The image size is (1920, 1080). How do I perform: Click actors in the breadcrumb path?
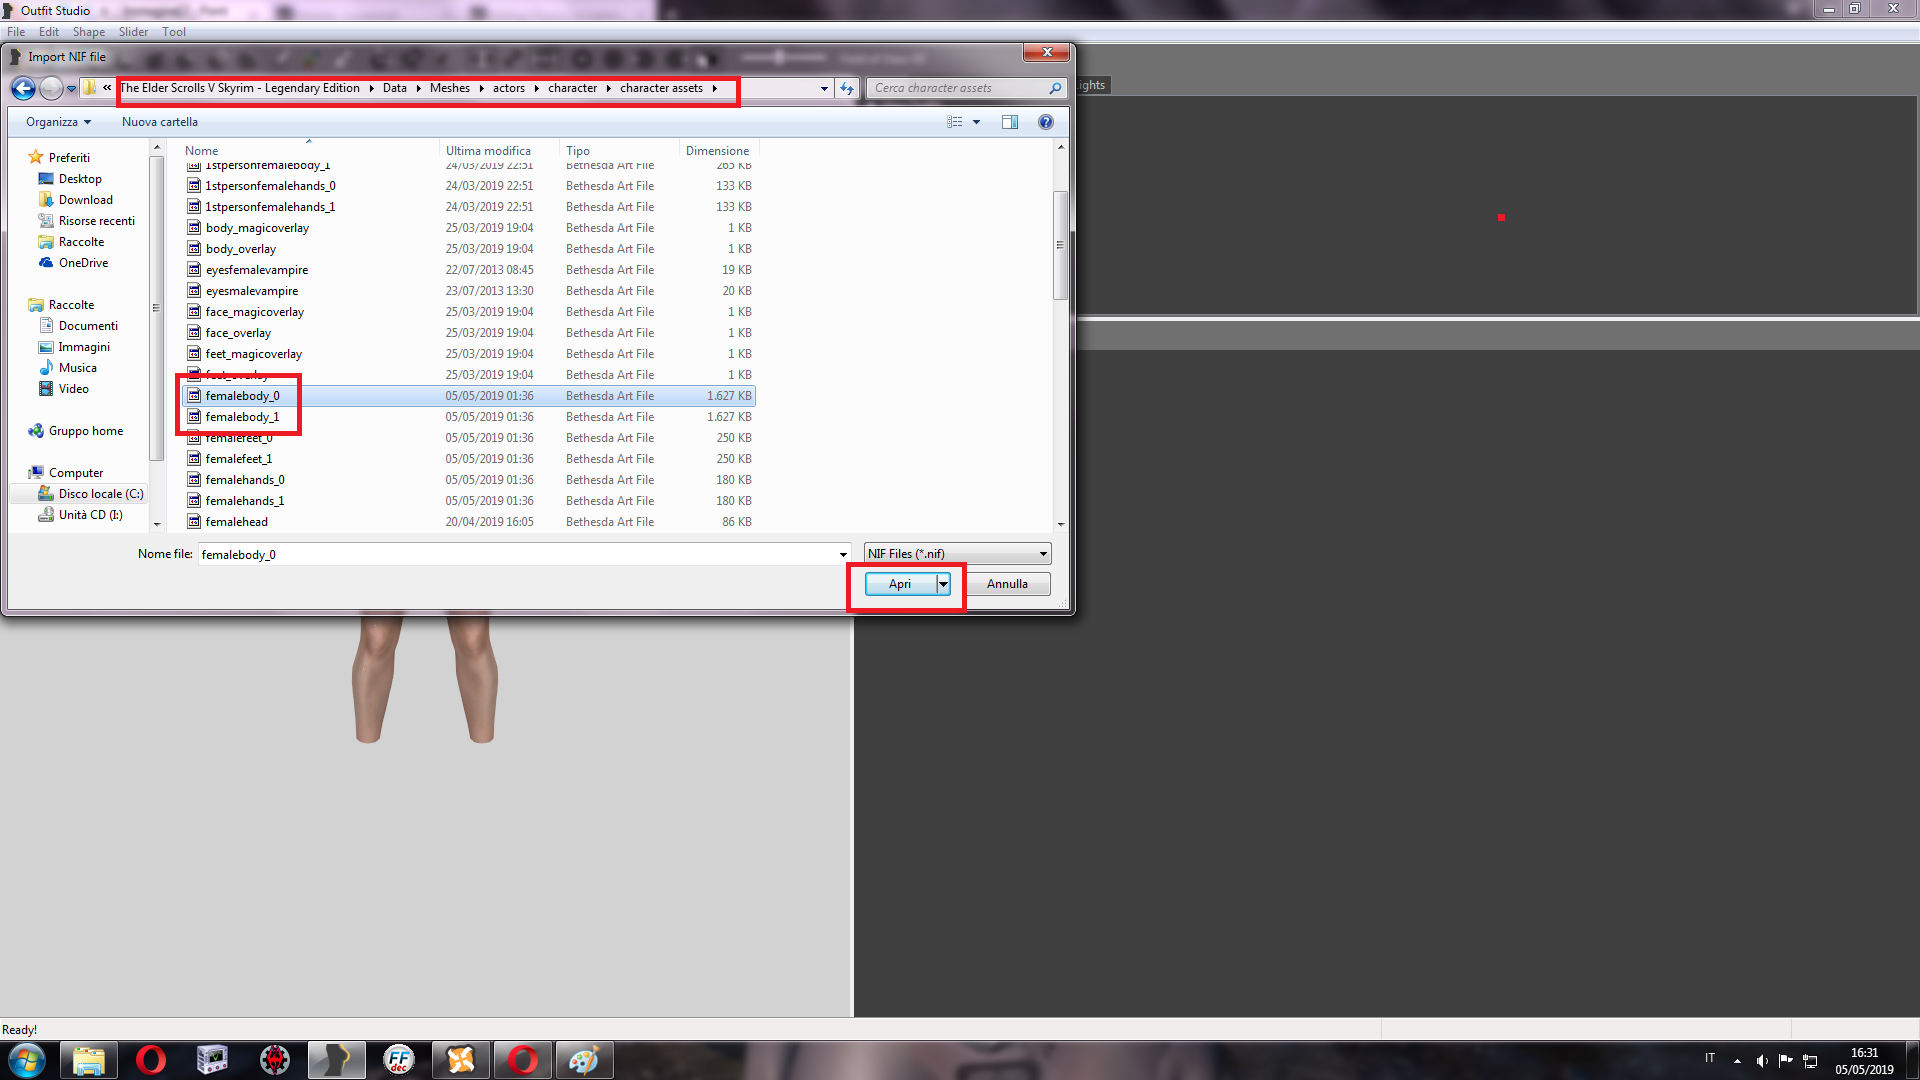coord(508,88)
